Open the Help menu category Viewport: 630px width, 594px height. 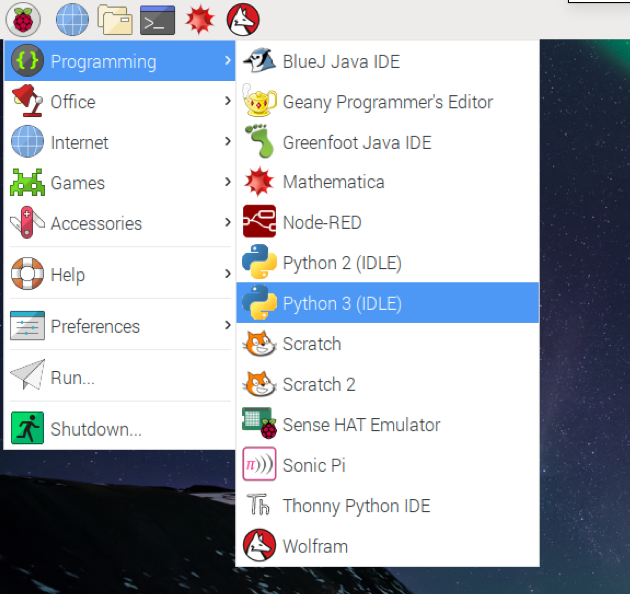120,273
